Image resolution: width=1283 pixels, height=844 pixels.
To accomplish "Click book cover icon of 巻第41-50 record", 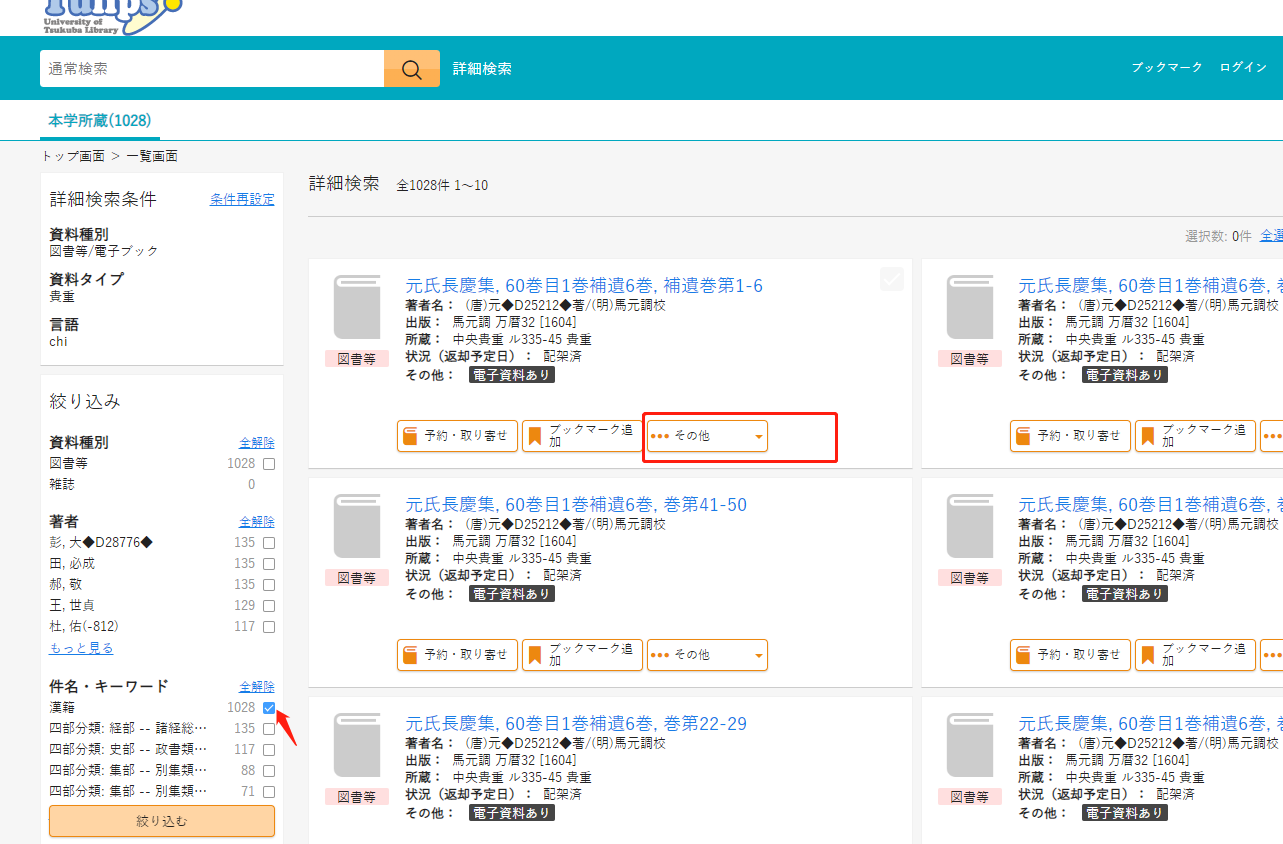I will point(357,526).
